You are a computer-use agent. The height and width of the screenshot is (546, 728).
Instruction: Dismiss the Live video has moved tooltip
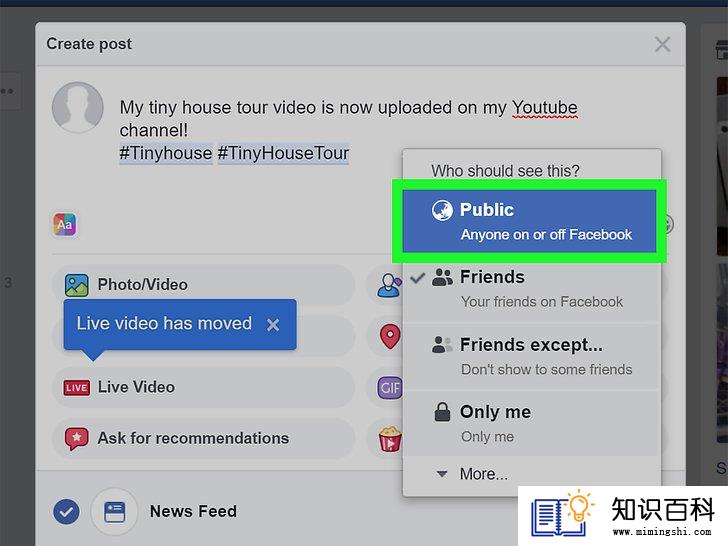click(x=273, y=325)
